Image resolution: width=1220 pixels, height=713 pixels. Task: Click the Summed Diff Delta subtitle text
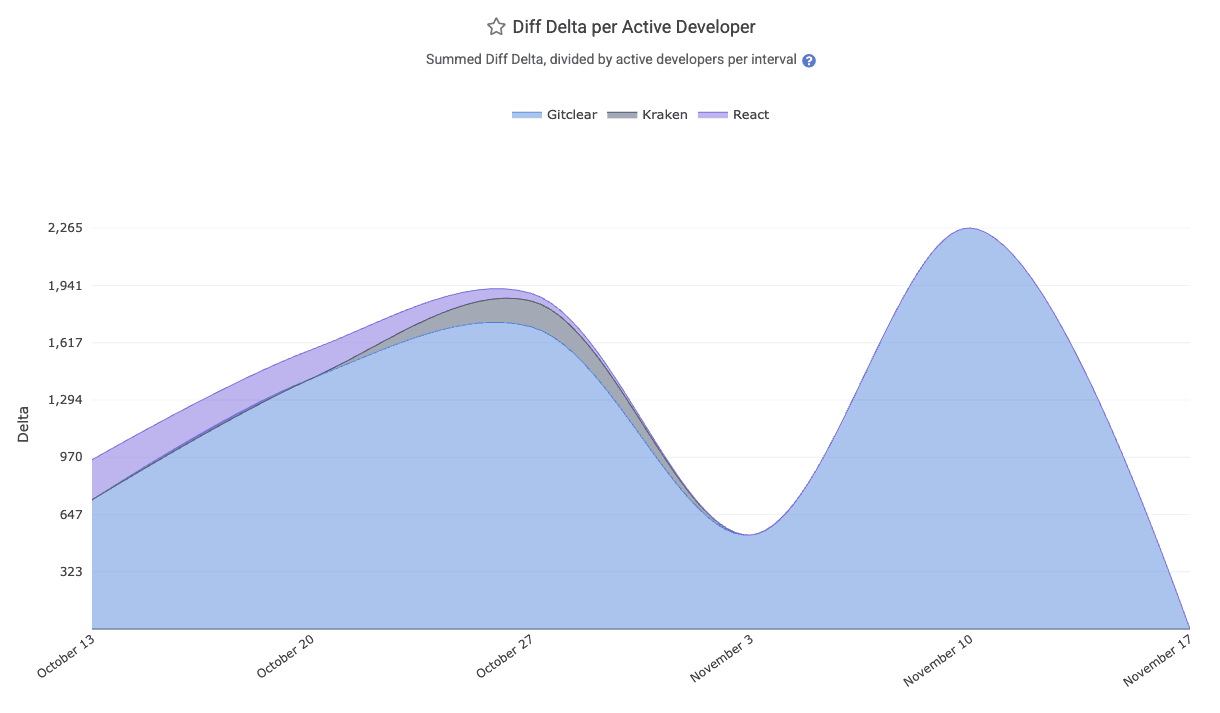611,60
